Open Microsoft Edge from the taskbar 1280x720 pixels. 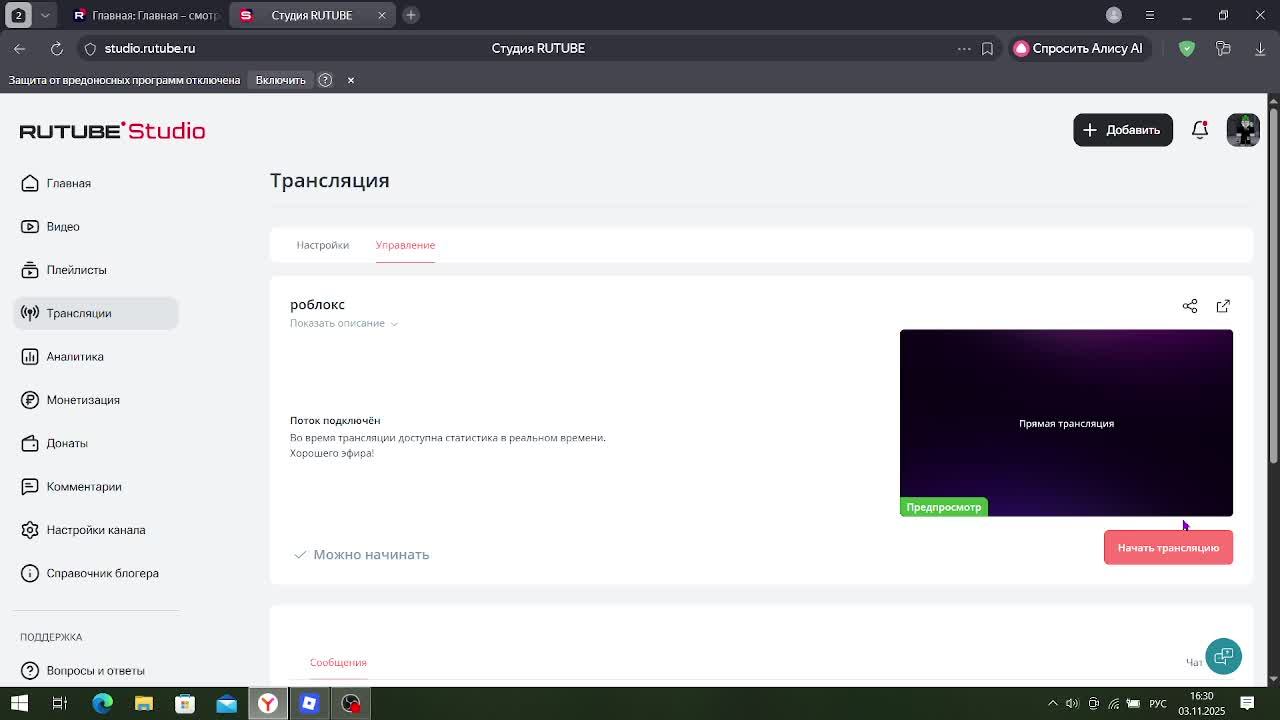[x=102, y=703]
